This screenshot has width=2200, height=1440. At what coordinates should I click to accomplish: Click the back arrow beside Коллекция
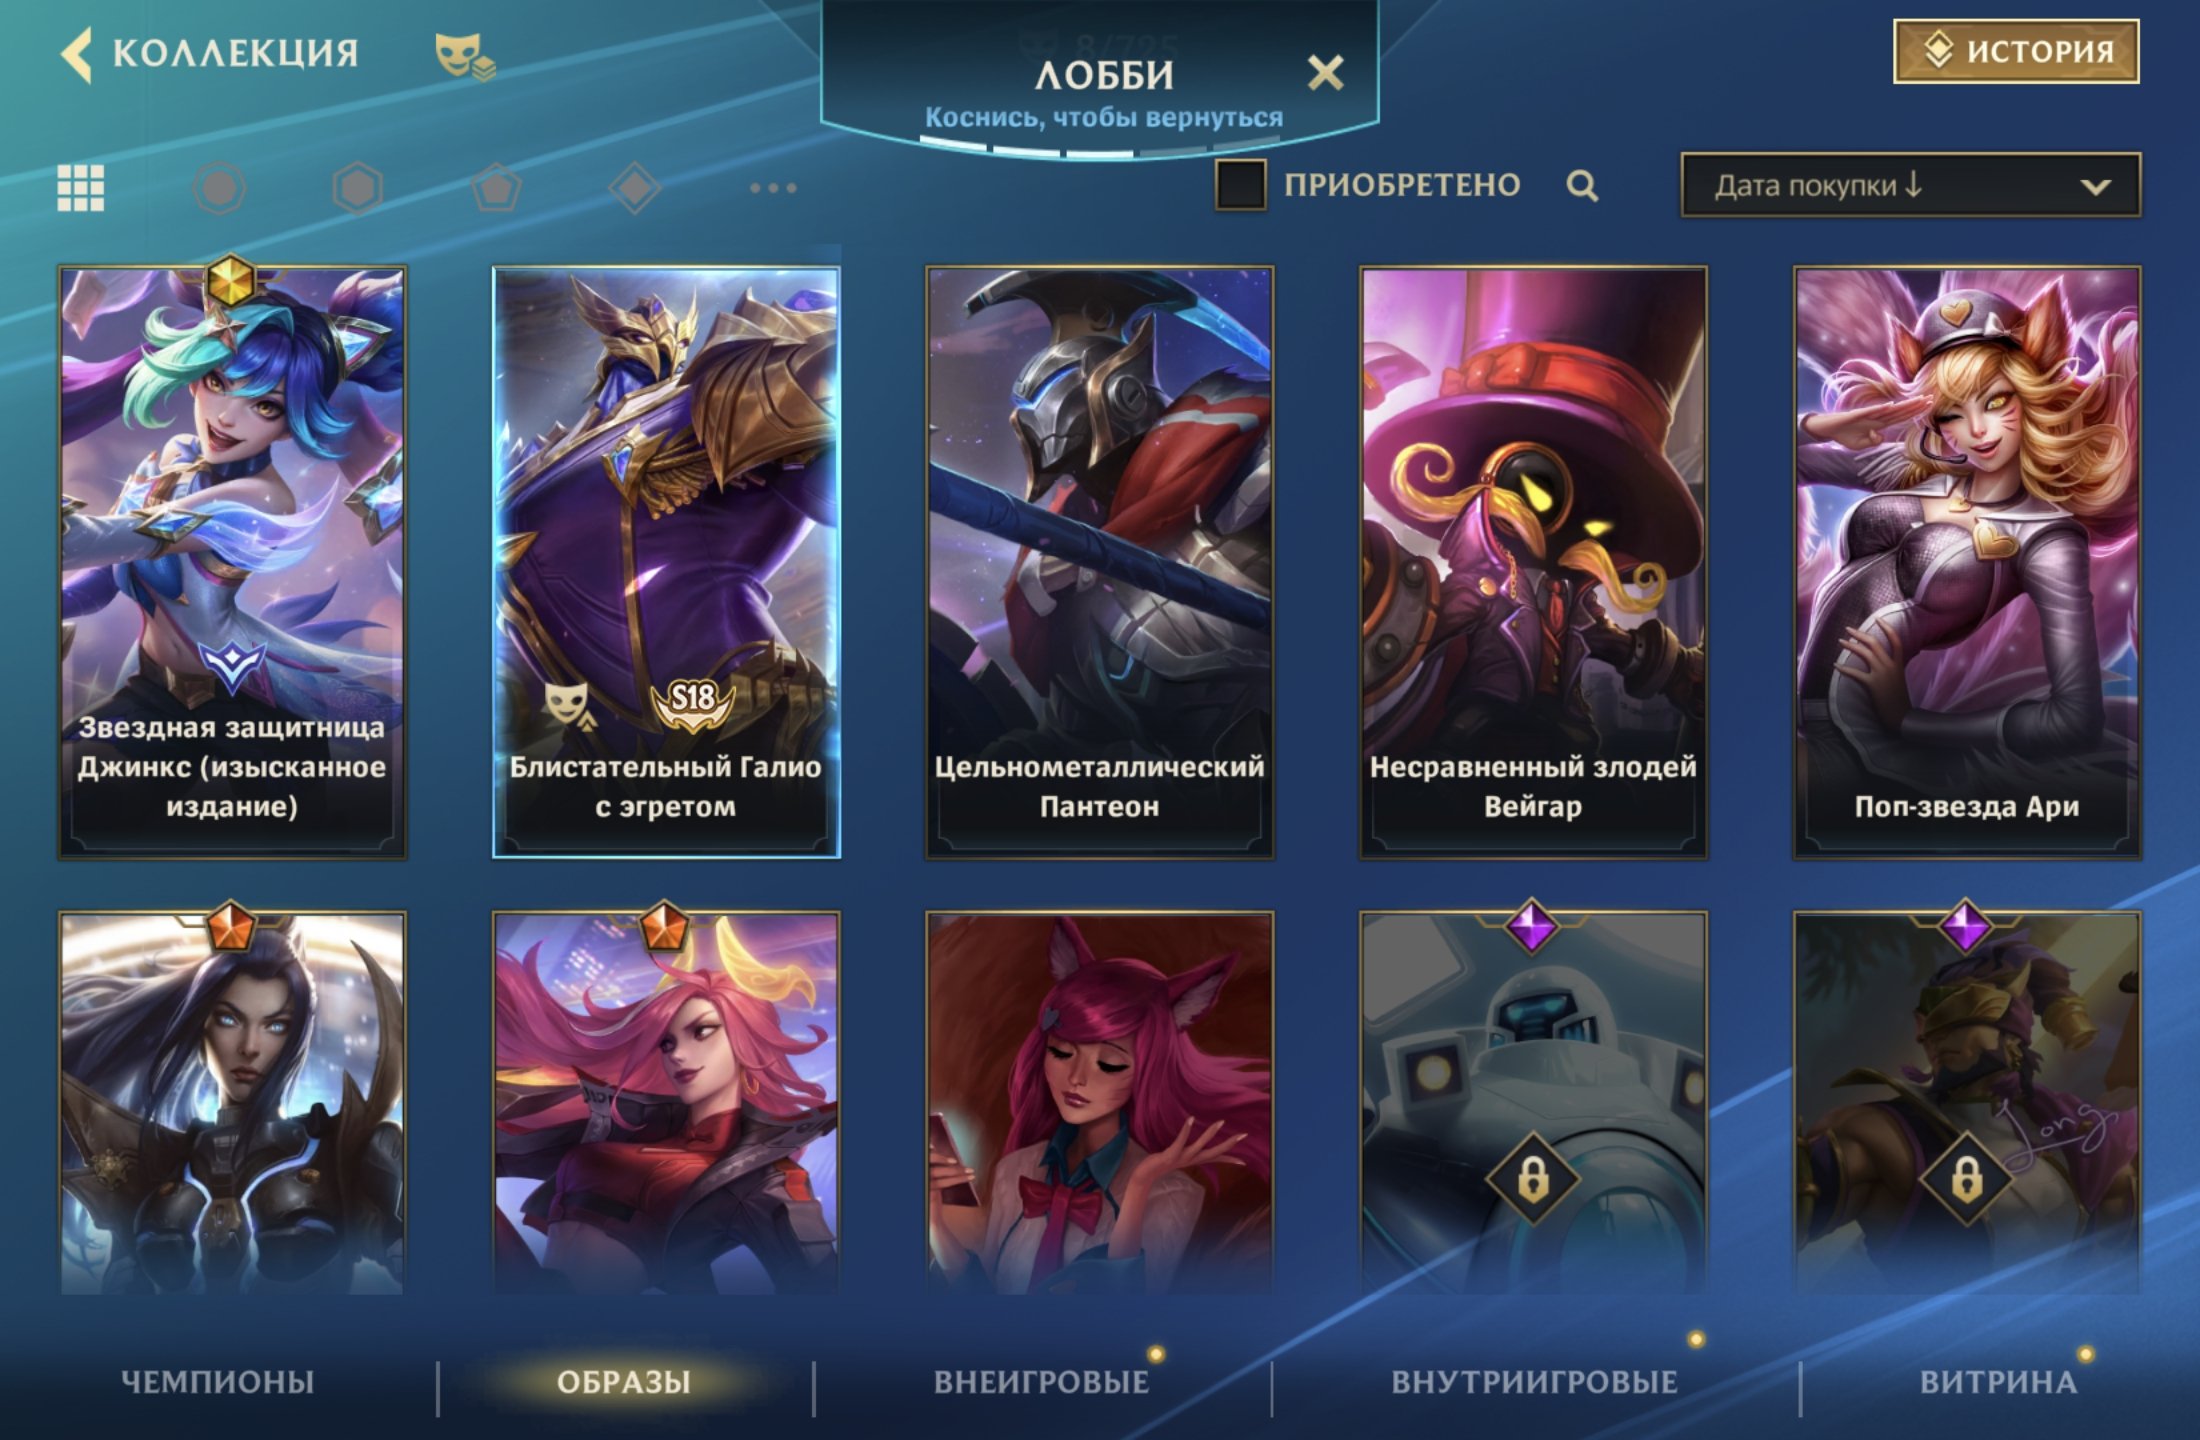click(76, 54)
